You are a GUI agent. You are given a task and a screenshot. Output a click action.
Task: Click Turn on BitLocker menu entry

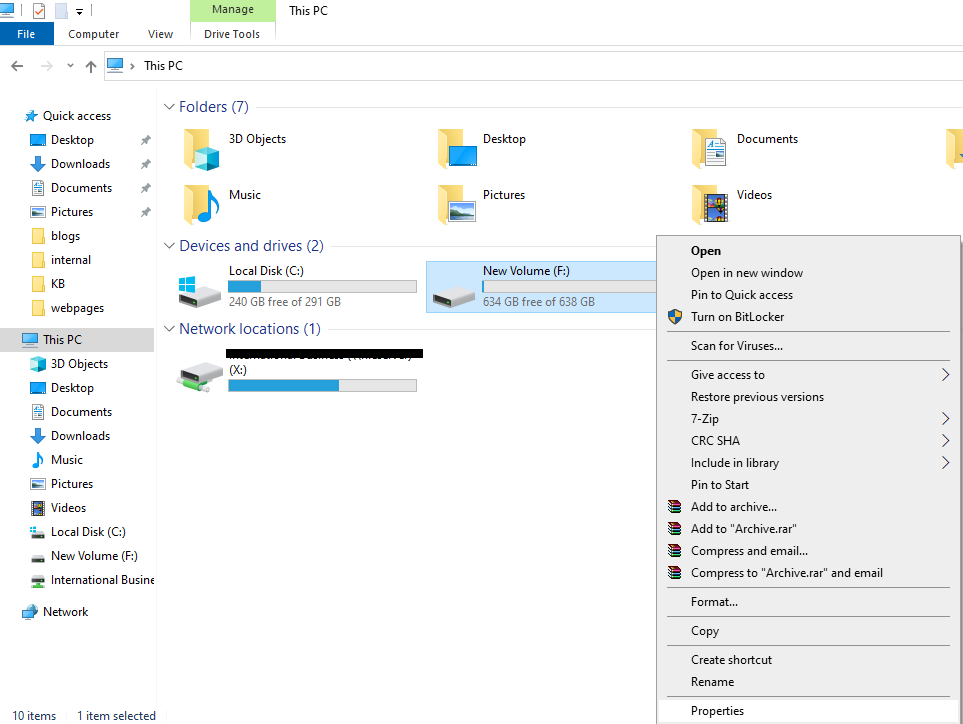point(737,317)
